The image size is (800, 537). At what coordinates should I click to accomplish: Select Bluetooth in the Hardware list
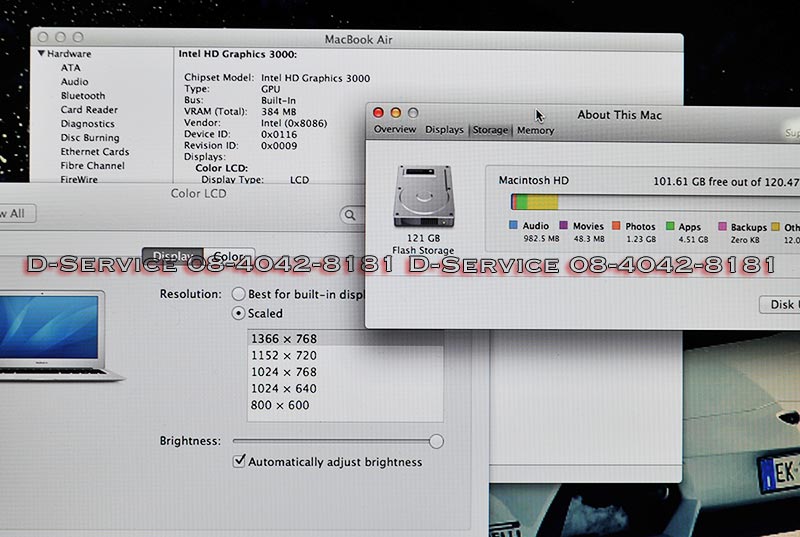pos(83,95)
